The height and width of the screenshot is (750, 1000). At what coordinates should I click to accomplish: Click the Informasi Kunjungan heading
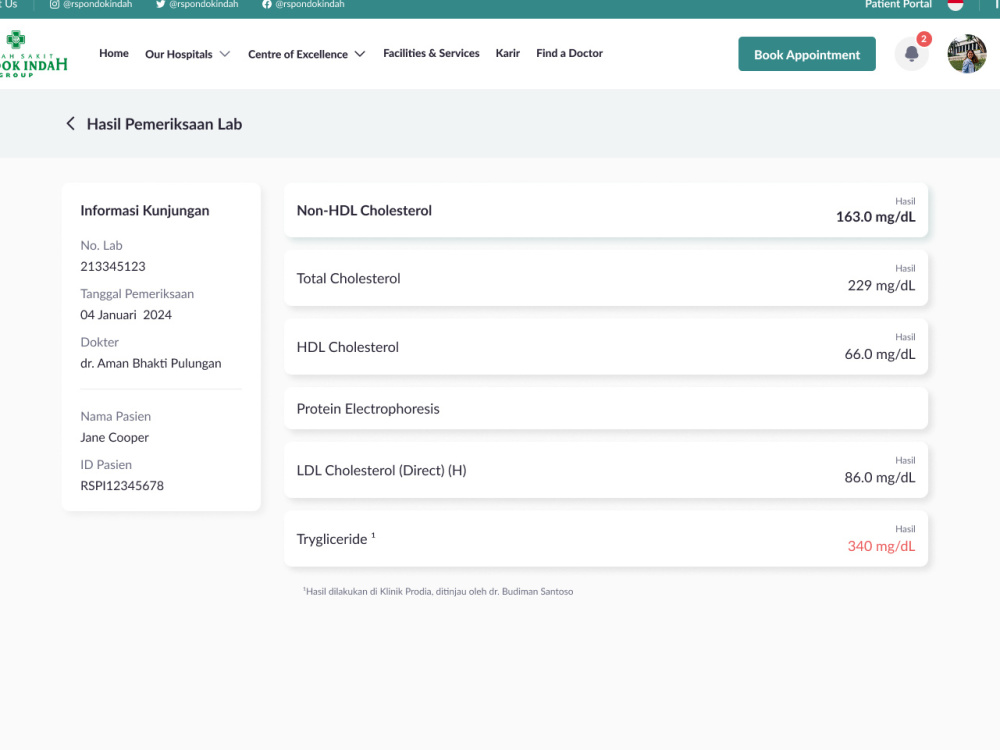(145, 210)
